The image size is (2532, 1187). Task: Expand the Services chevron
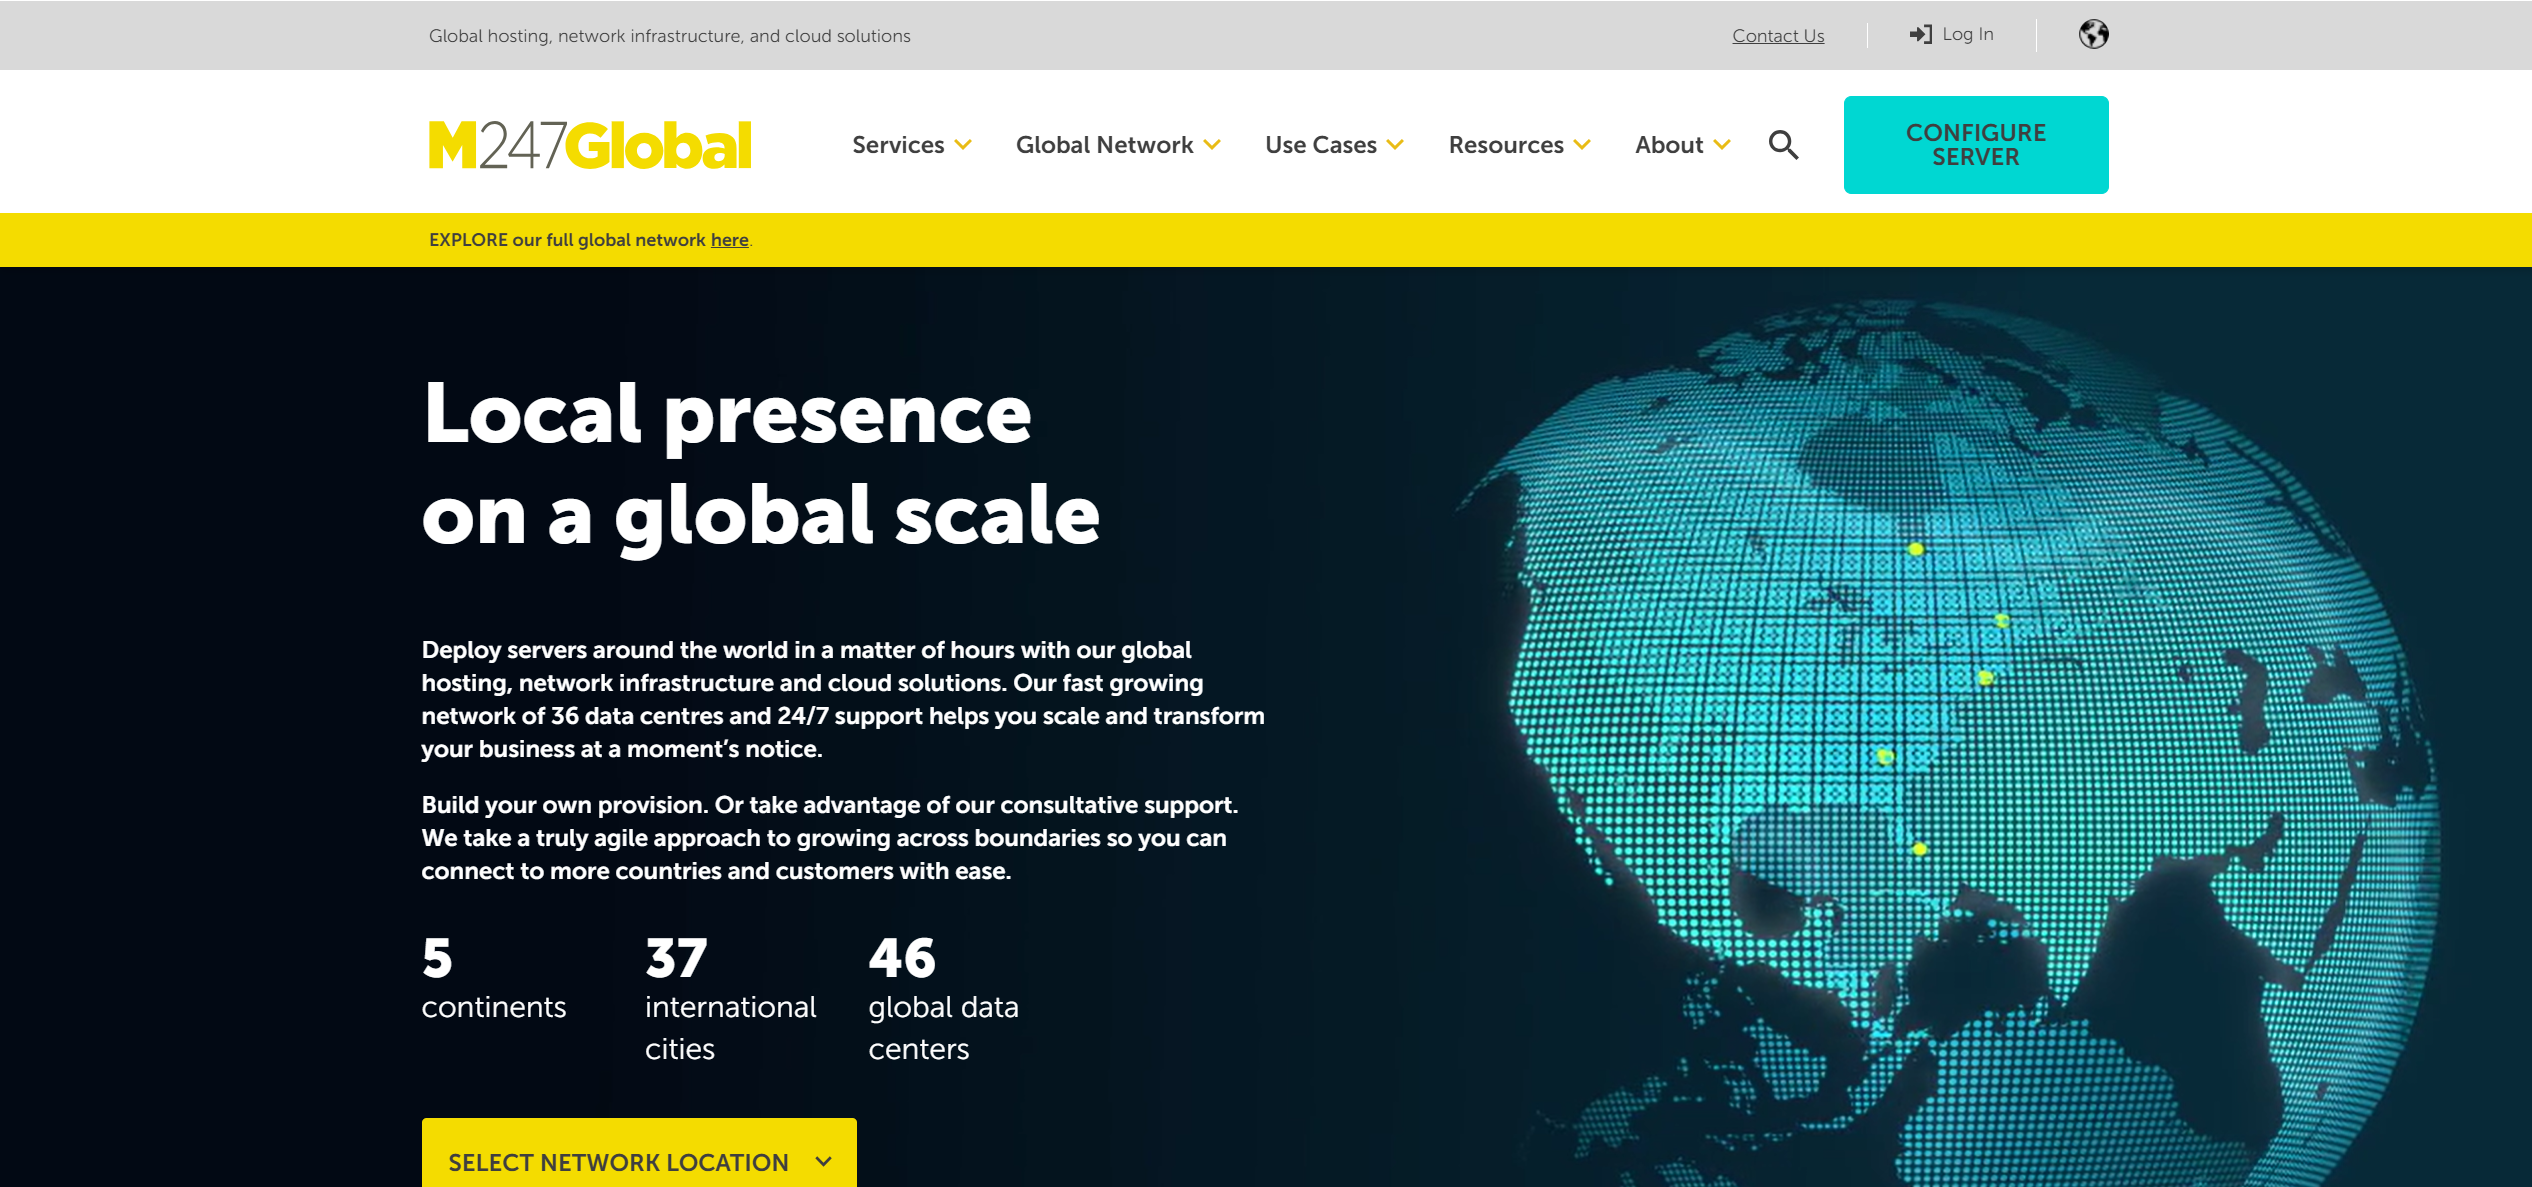(963, 145)
